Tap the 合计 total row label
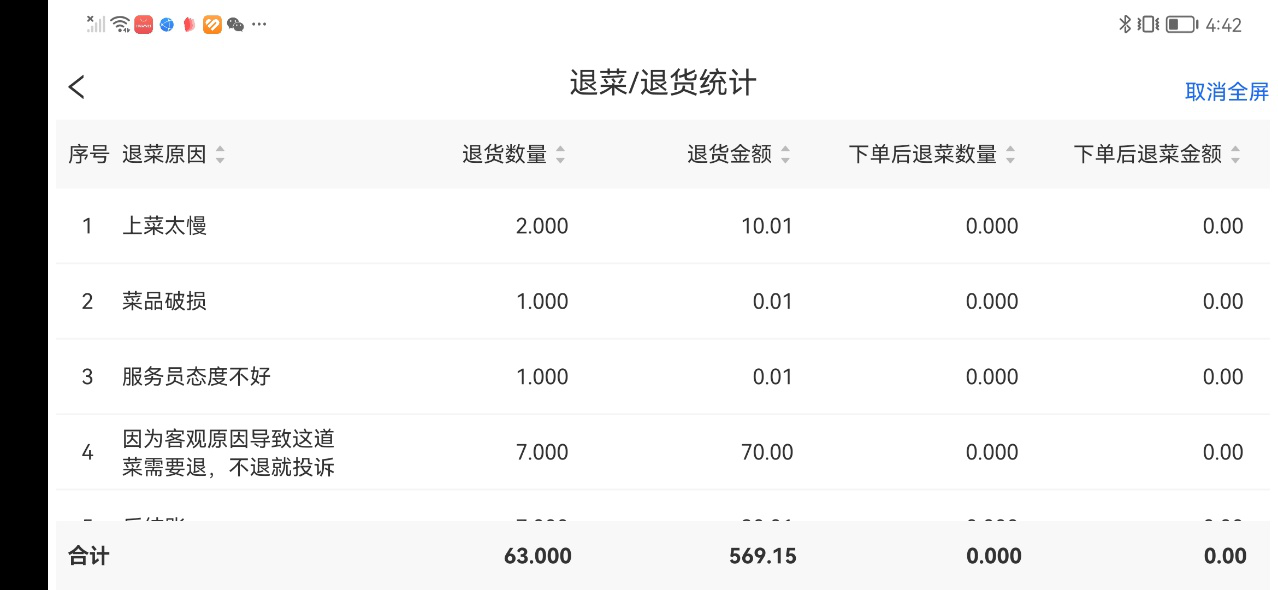Viewport: 1278px width, 590px height. click(88, 556)
